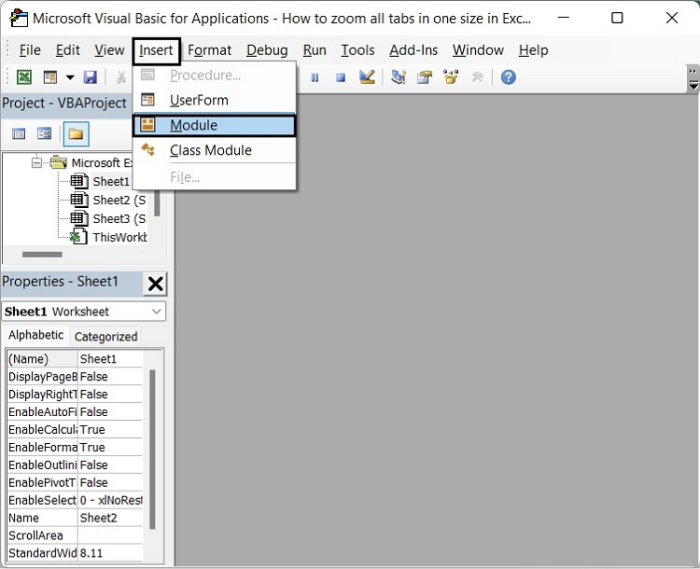Open the Run menu
This screenshot has height=569, width=700.
coord(314,50)
